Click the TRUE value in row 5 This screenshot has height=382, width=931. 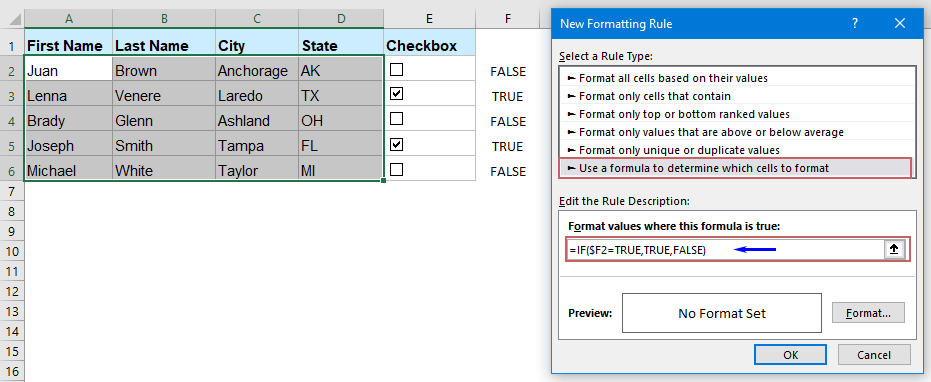508,146
